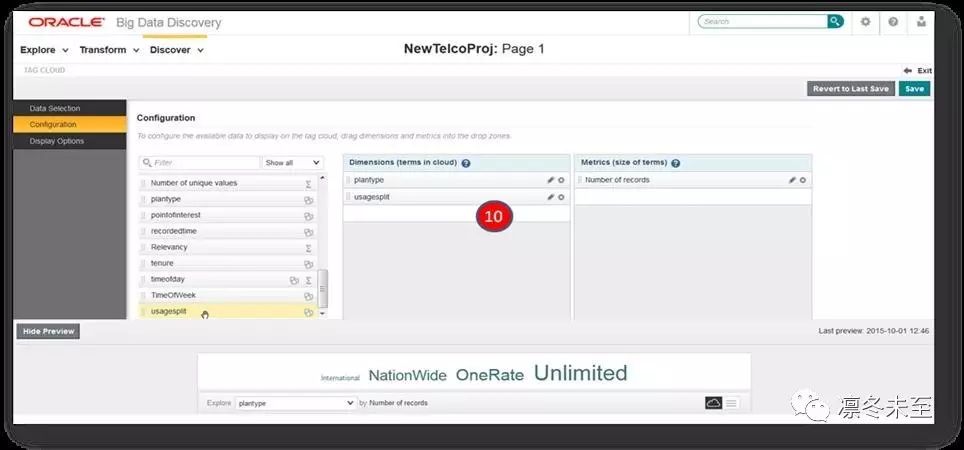This screenshot has width=964, height=450.
Task: Switch preview to cloud view icon
Action: [714, 403]
